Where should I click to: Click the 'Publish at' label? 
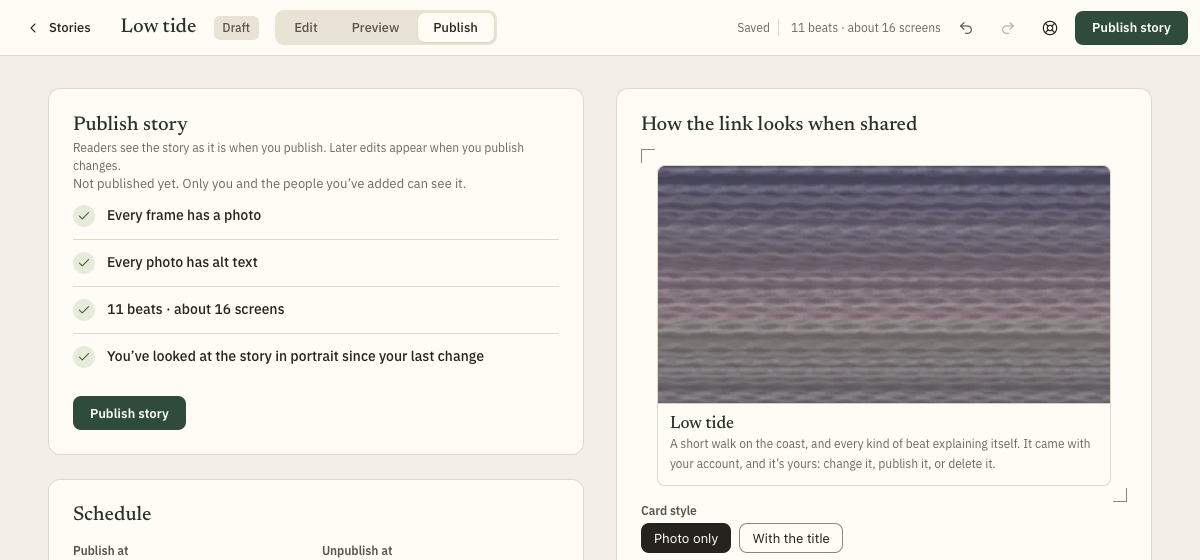(101, 551)
